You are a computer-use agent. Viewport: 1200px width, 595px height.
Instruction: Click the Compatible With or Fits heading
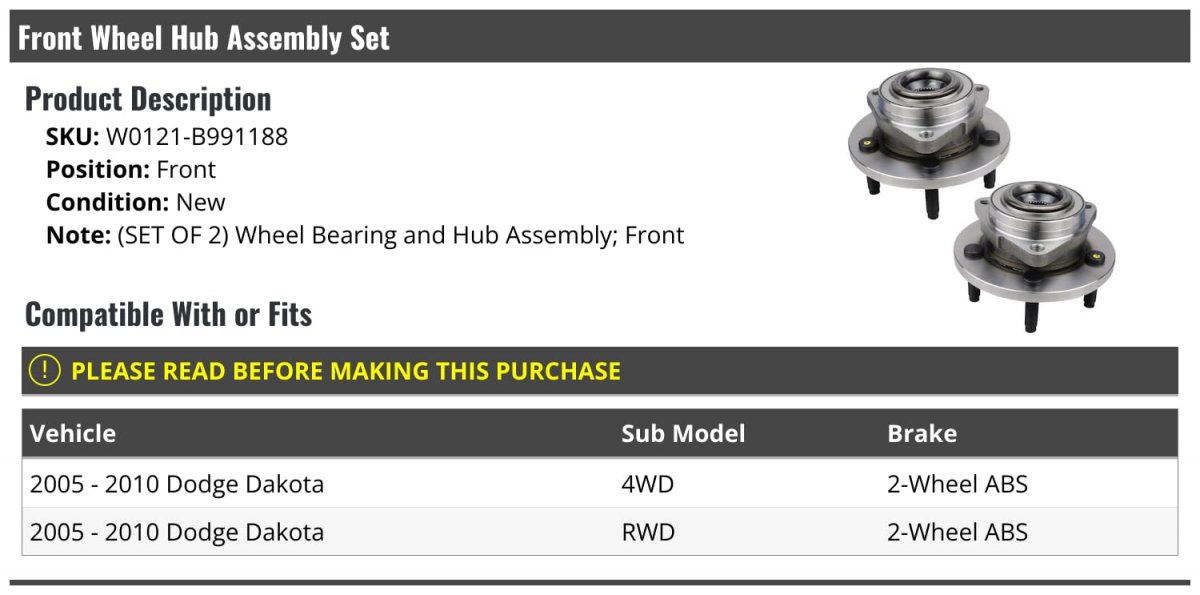(x=168, y=315)
